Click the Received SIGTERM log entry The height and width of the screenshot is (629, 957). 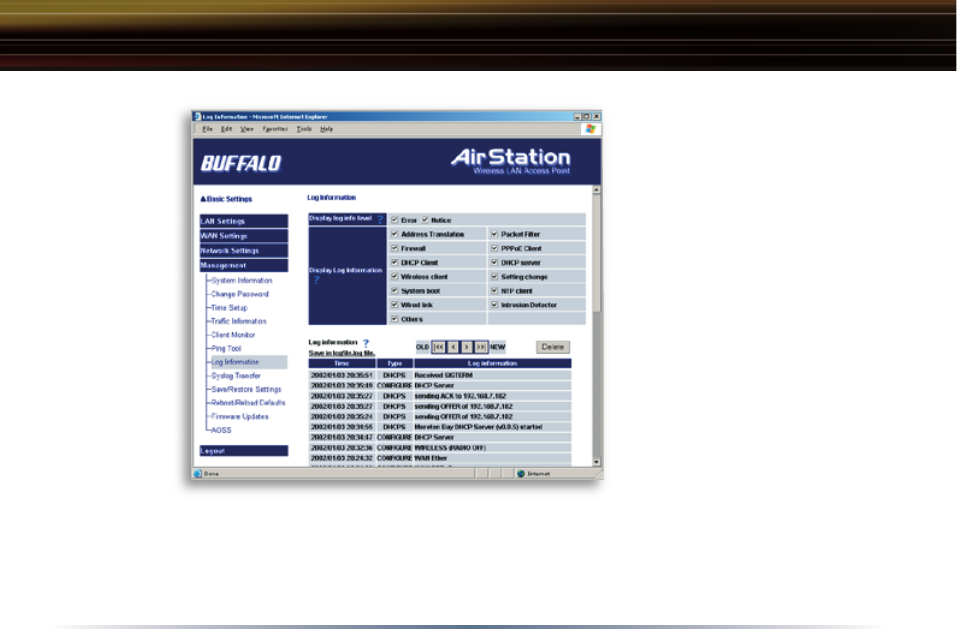click(443, 375)
